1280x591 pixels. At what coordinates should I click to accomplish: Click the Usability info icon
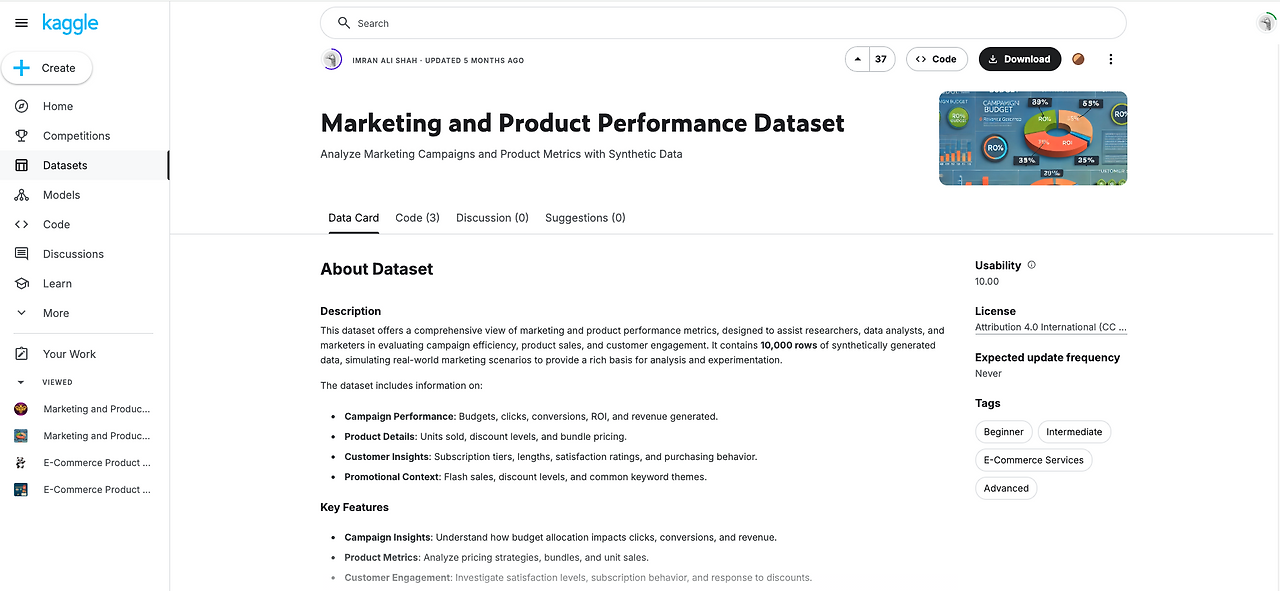pos(1032,265)
